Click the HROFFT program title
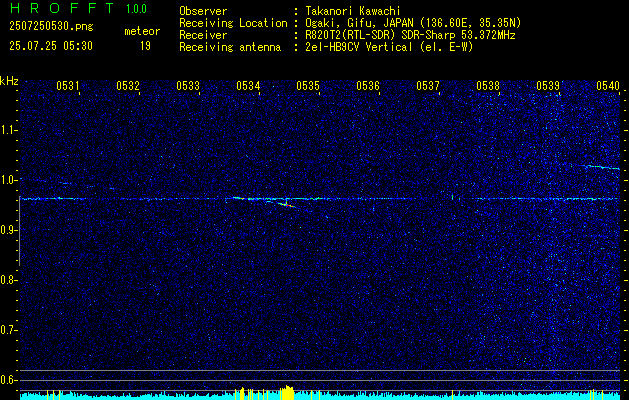This screenshot has height=400, width=629. coord(63,8)
